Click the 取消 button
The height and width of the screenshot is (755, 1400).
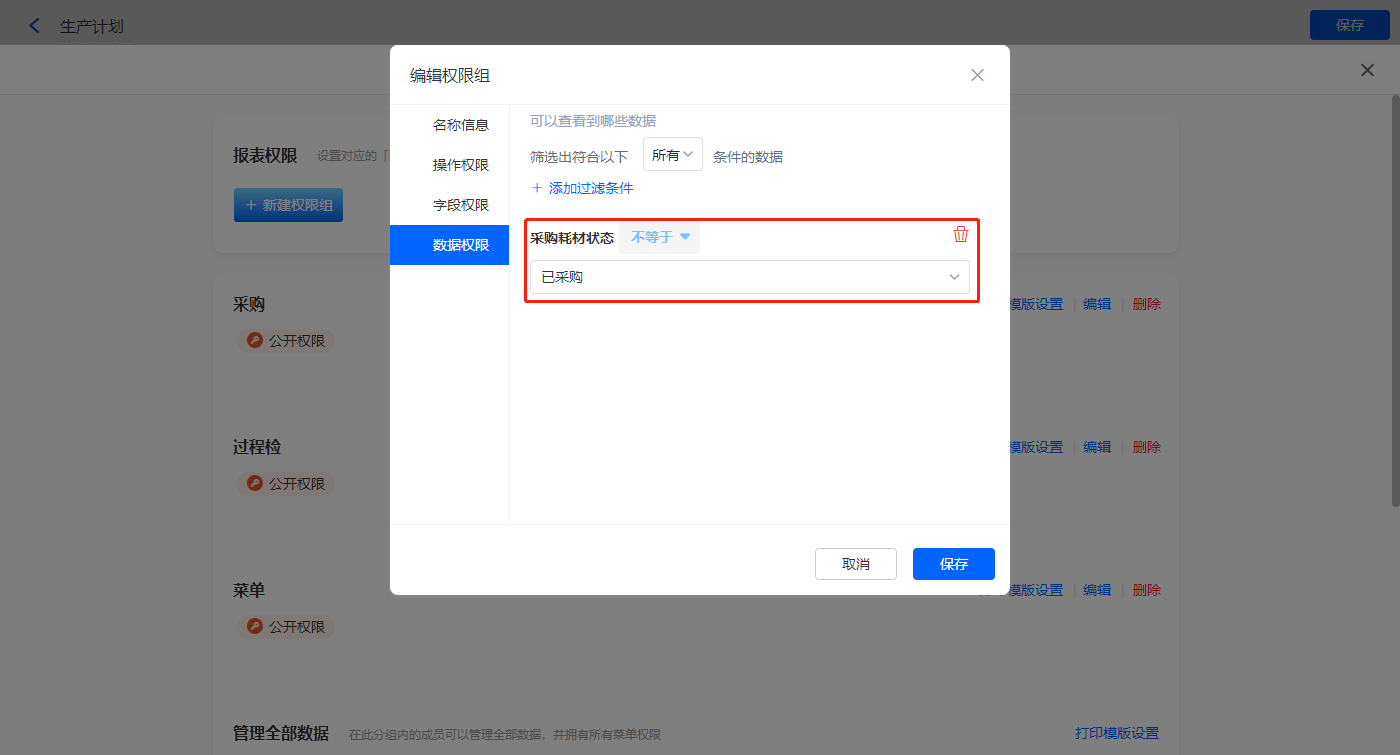coord(855,564)
